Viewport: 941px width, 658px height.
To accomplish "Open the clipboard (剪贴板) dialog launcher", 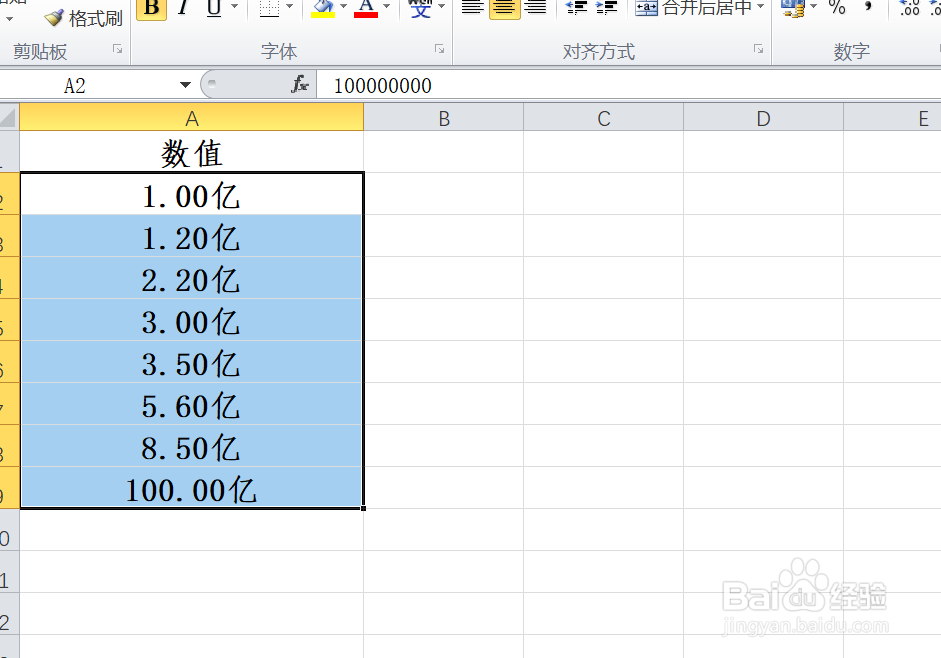I will click(x=118, y=49).
